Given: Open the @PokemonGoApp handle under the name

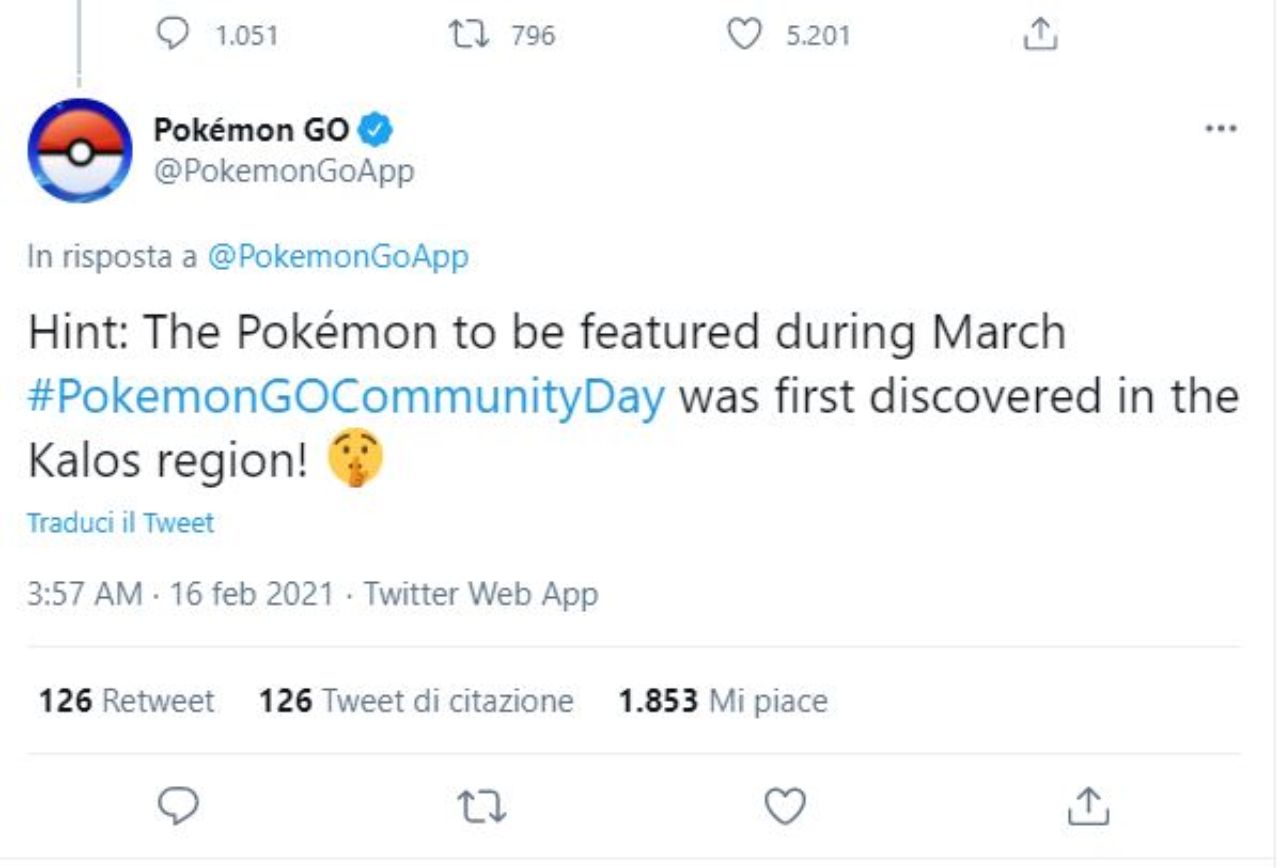Looking at the screenshot, I should click(283, 171).
